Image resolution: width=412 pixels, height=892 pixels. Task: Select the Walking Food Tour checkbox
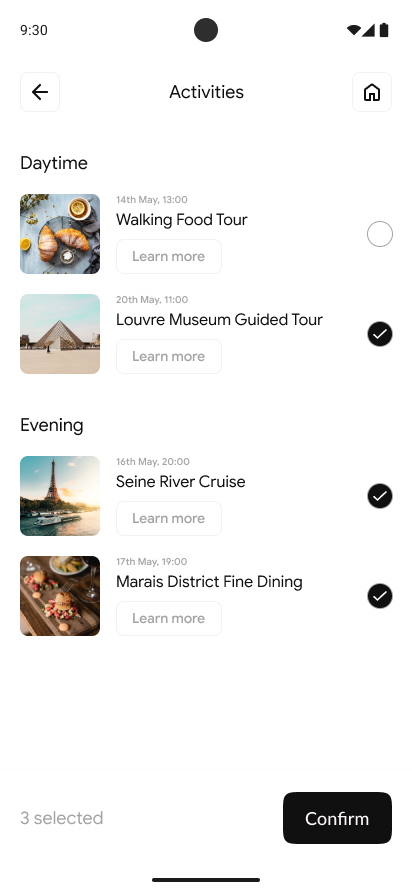(x=380, y=234)
